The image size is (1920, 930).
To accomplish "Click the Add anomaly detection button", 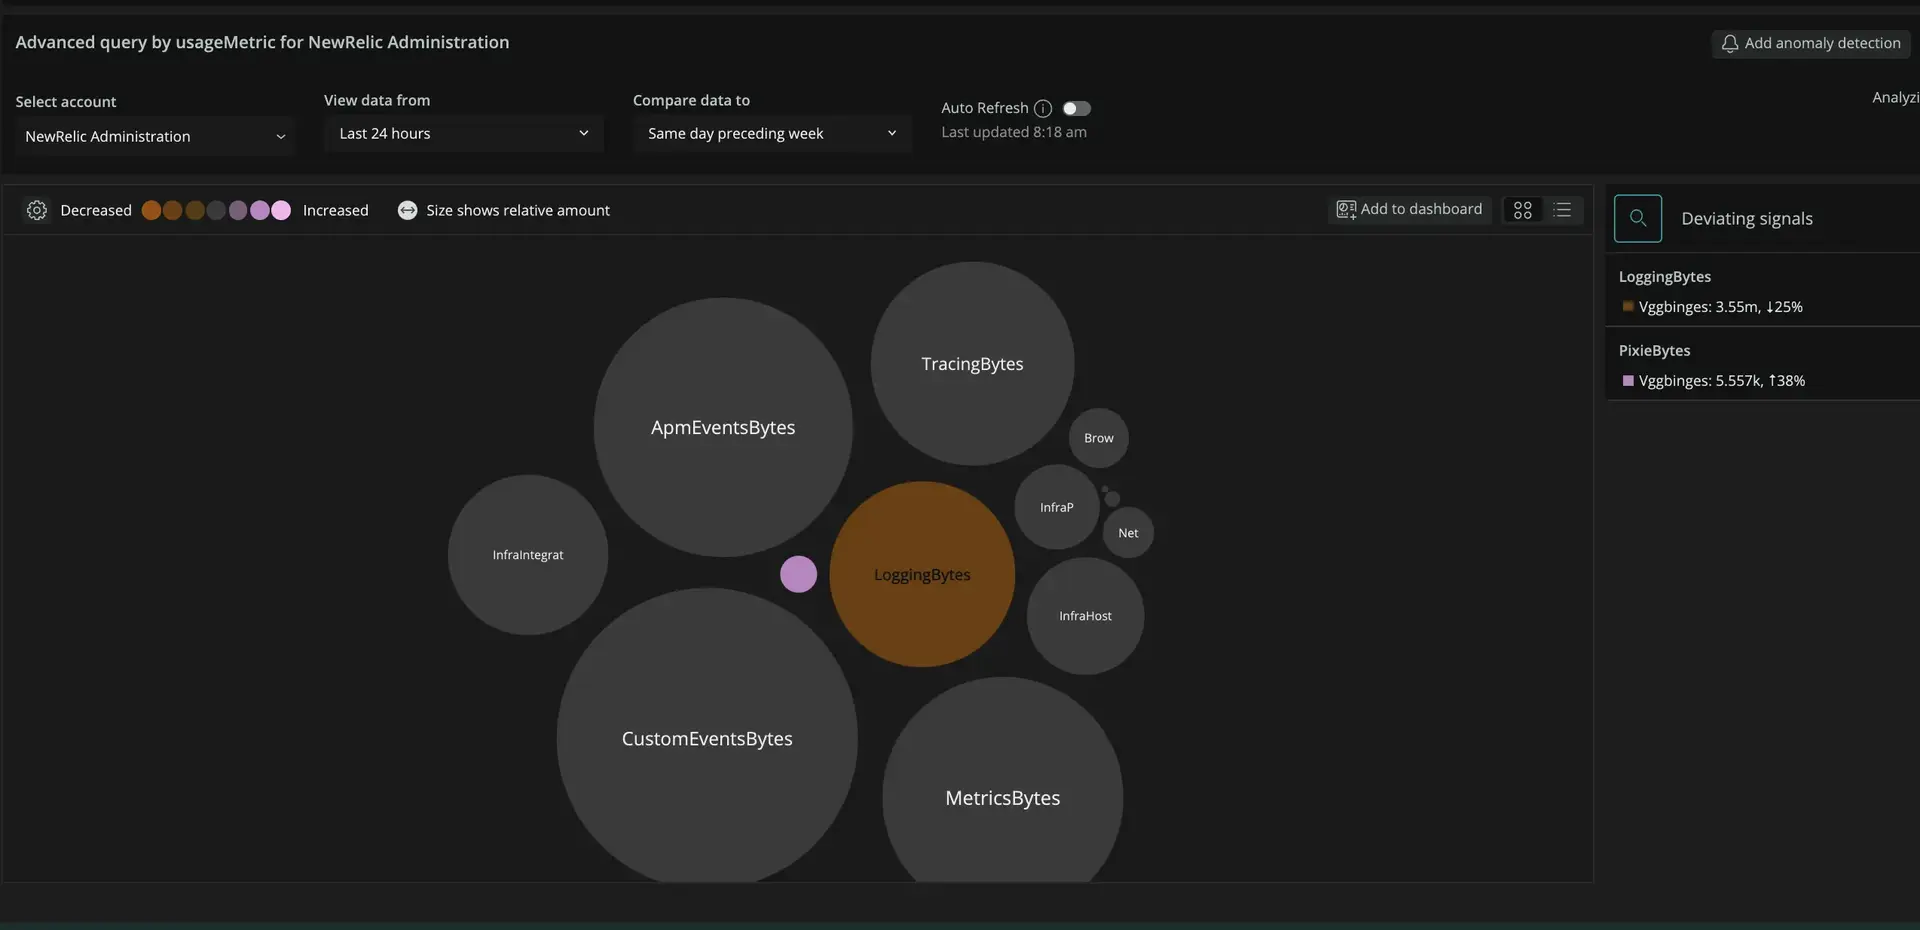I will 1810,43.
